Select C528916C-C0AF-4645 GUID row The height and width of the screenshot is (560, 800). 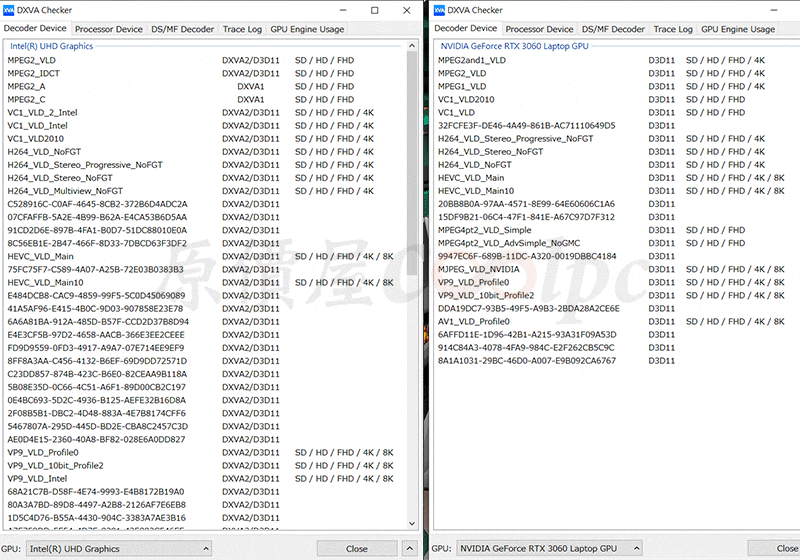pyautogui.click(x=205, y=204)
